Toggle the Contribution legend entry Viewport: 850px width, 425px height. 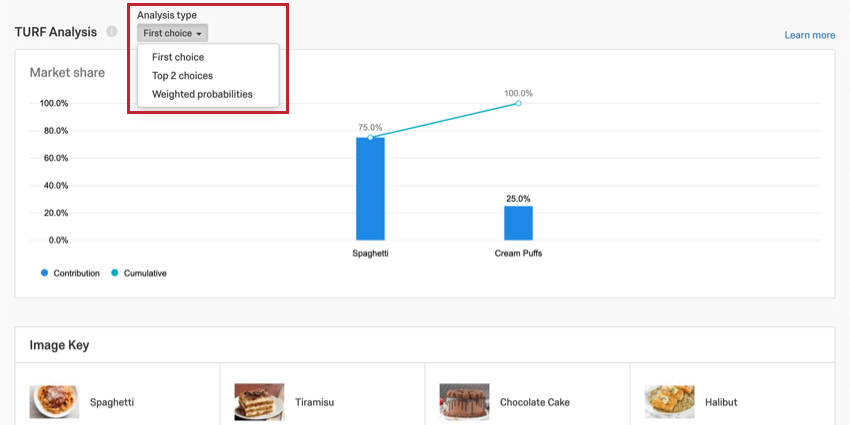click(70, 273)
